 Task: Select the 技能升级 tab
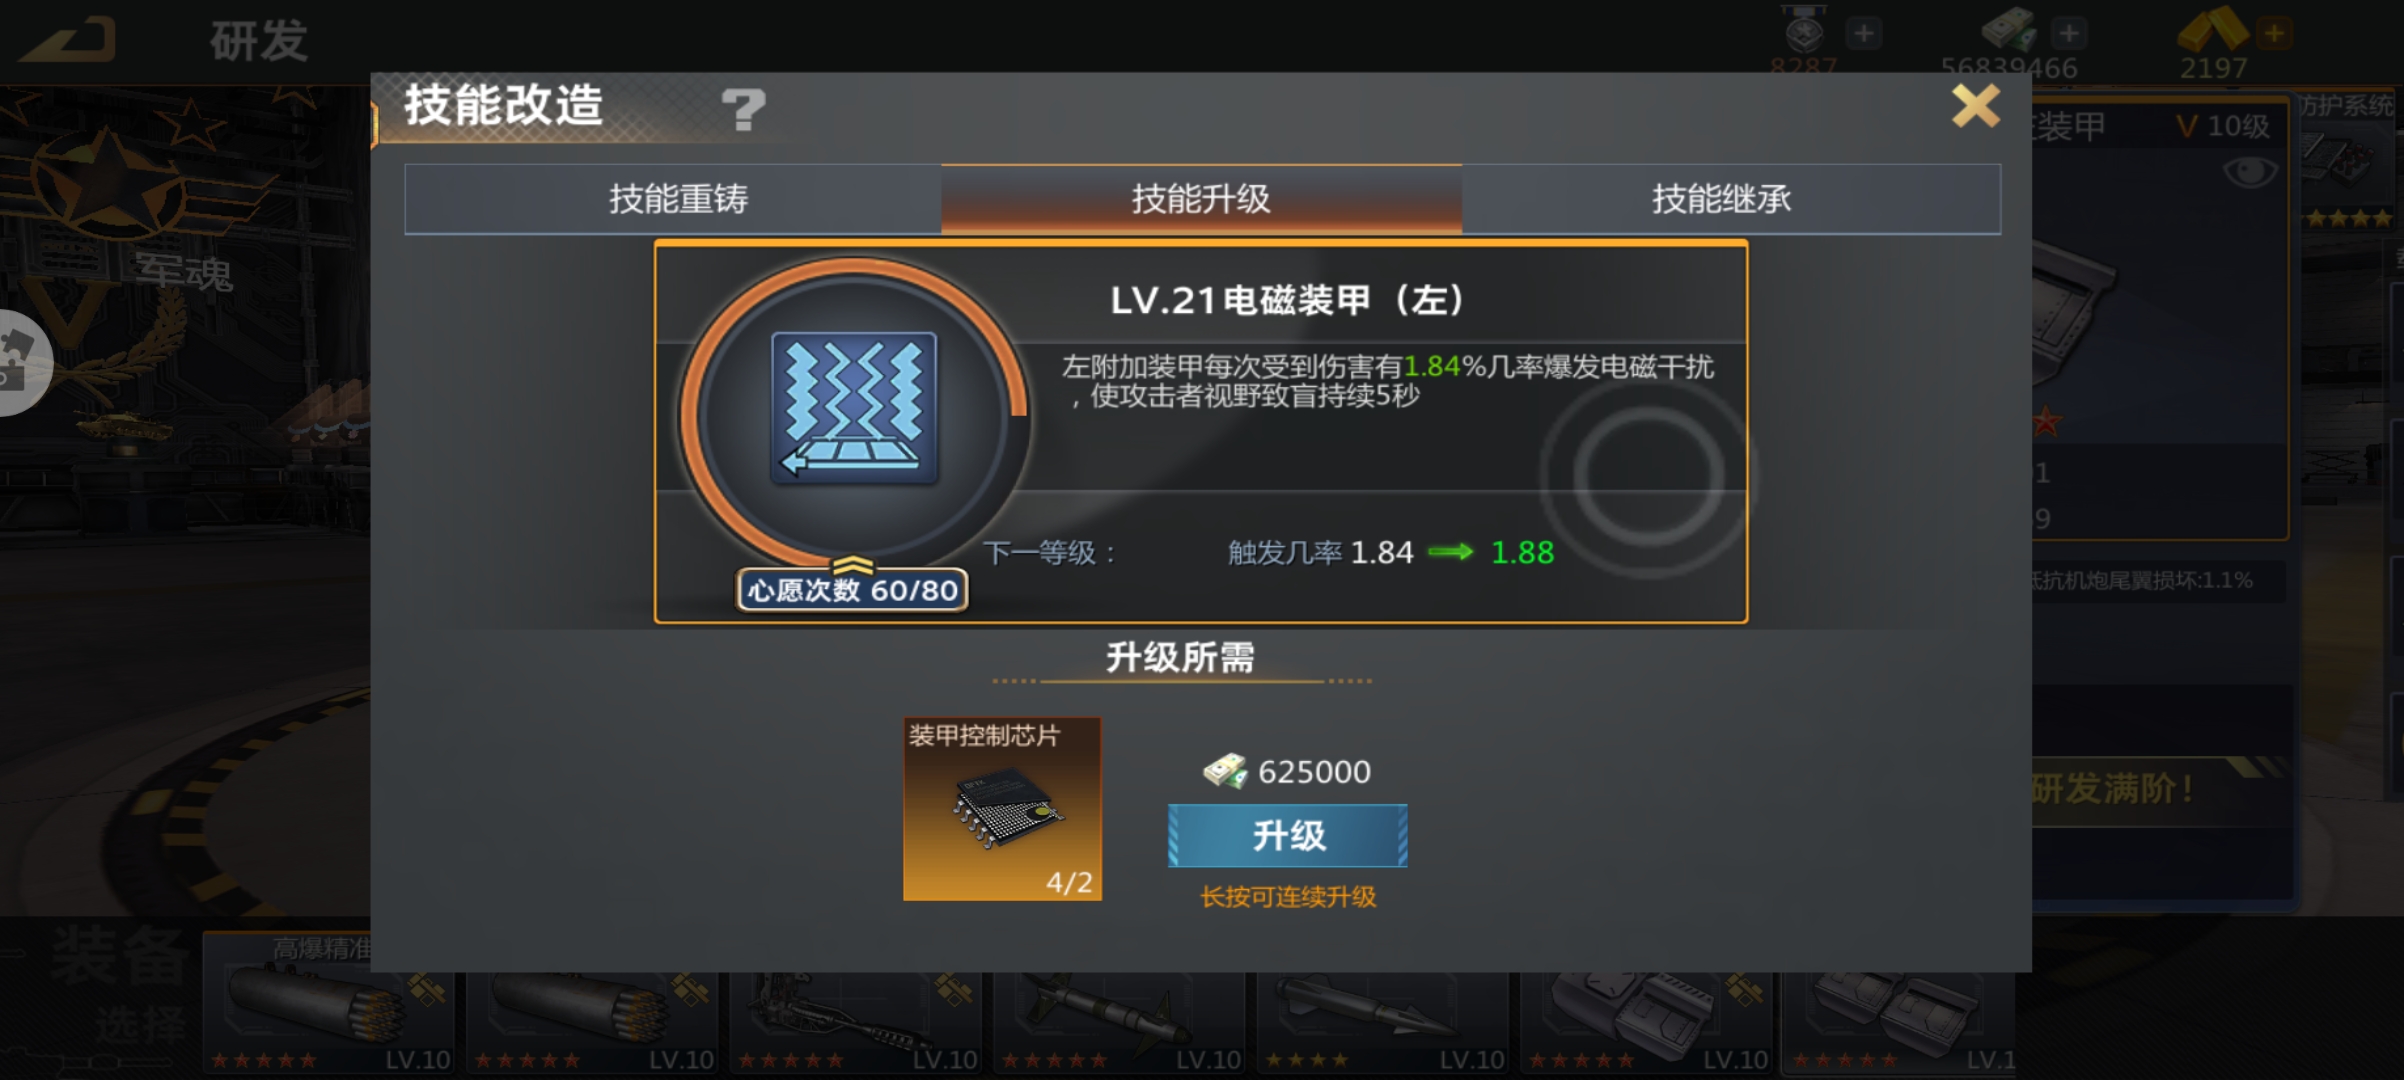[1201, 199]
